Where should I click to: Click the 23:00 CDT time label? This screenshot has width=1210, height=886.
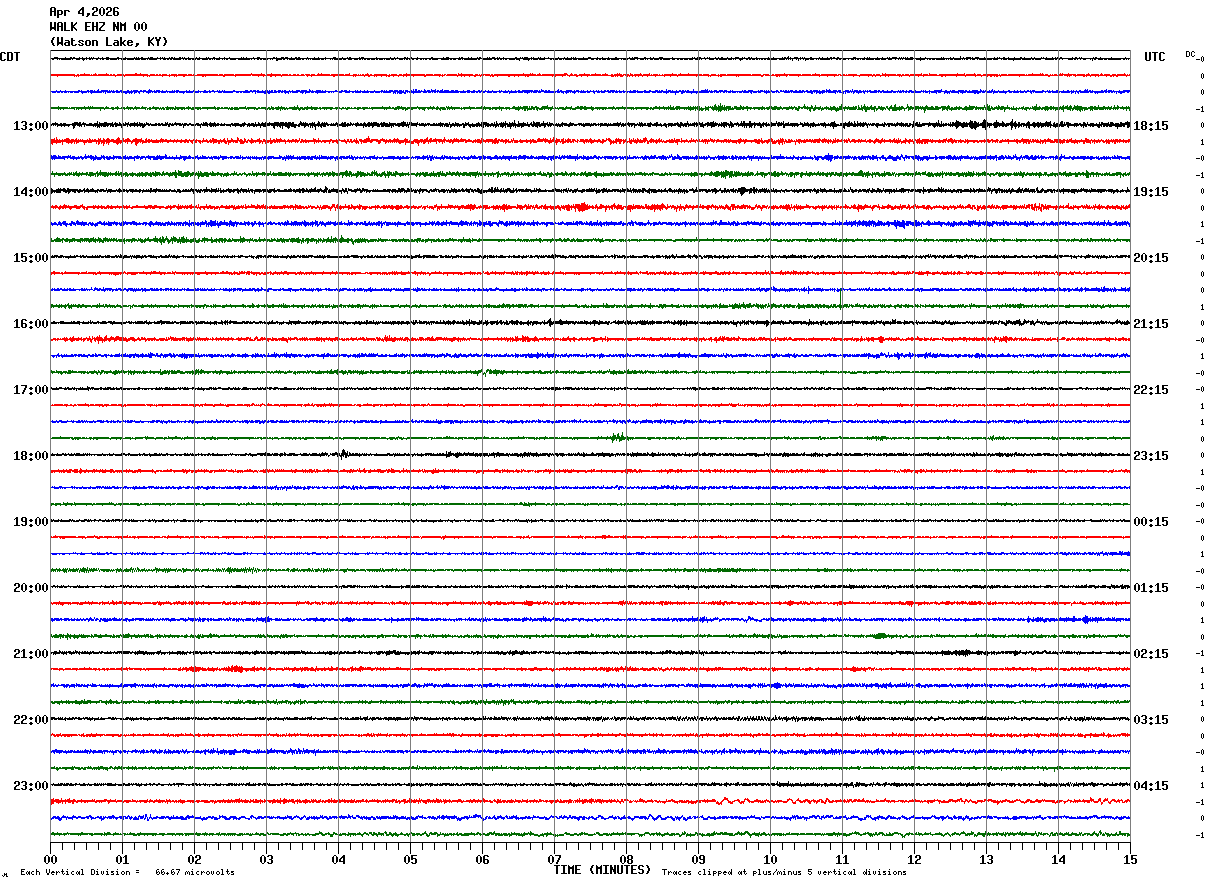click(31, 786)
